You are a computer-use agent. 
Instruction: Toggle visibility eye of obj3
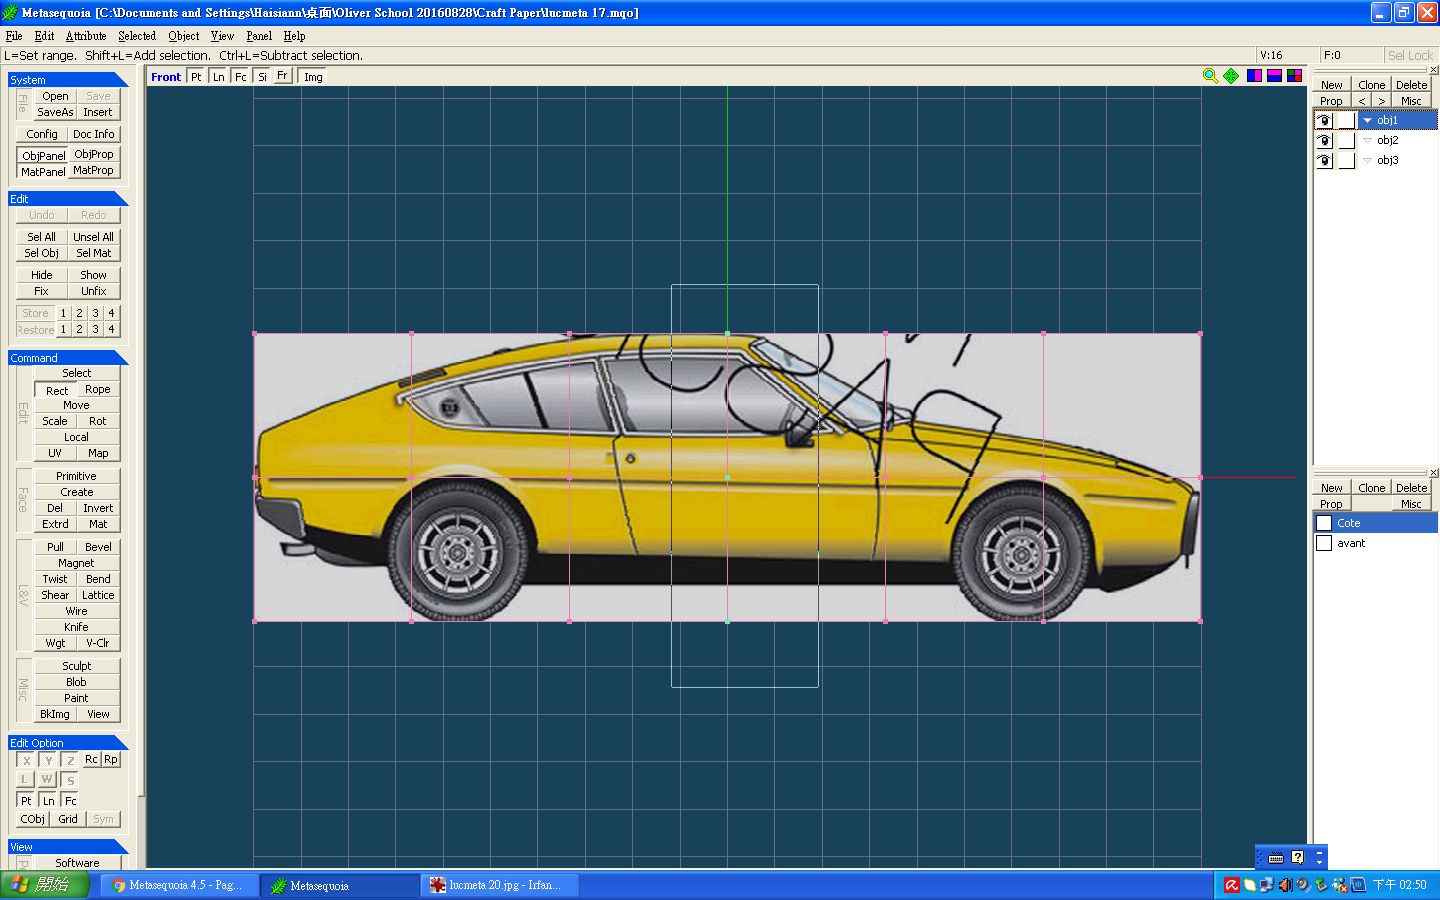(1324, 160)
